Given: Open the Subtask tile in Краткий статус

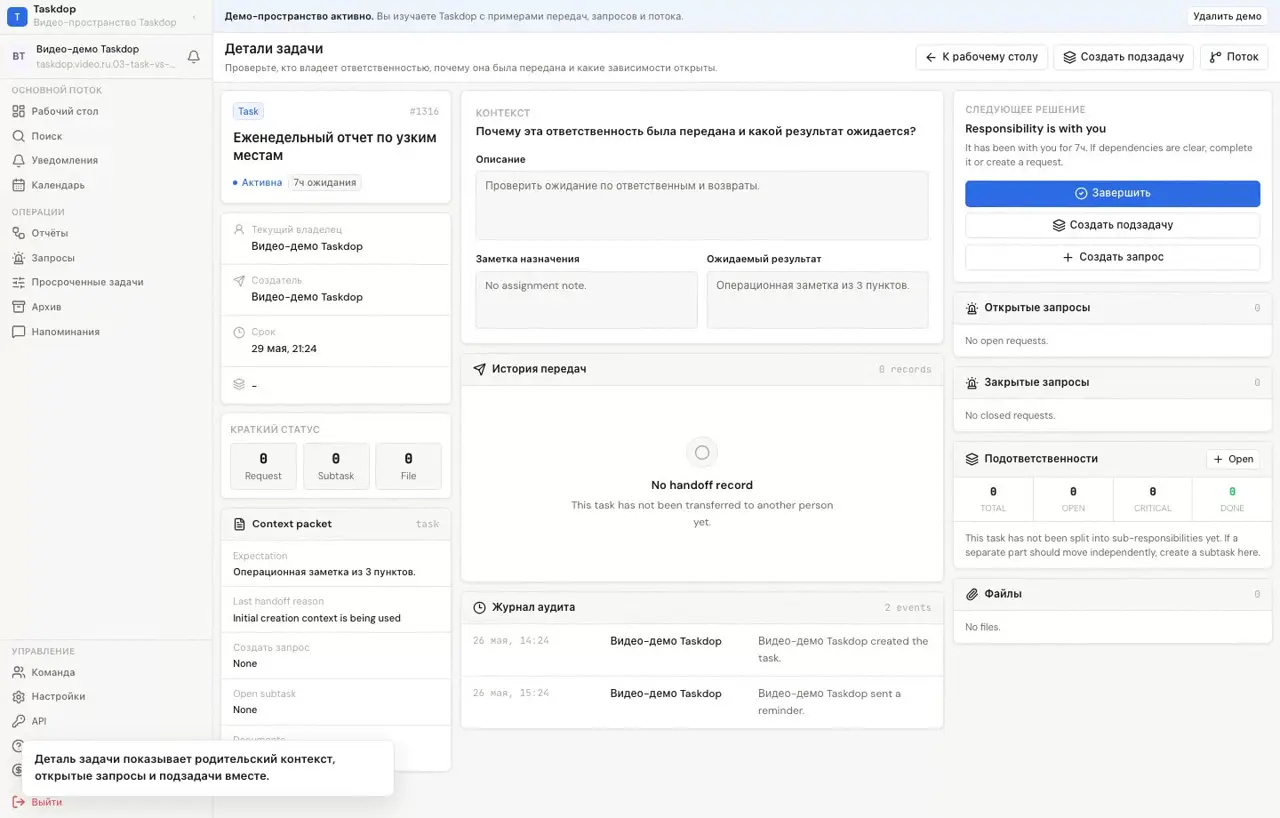Looking at the screenshot, I should tap(336, 466).
